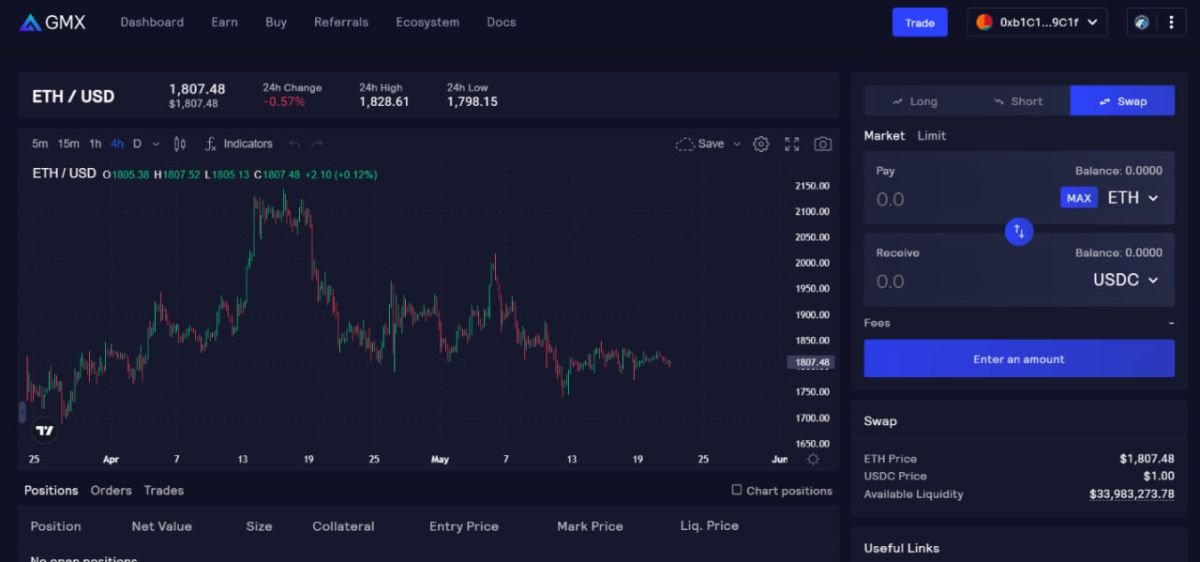Go to Ecosystem page
Image resolution: width=1200 pixels, height=562 pixels.
pyautogui.click(x=427, y=22)
